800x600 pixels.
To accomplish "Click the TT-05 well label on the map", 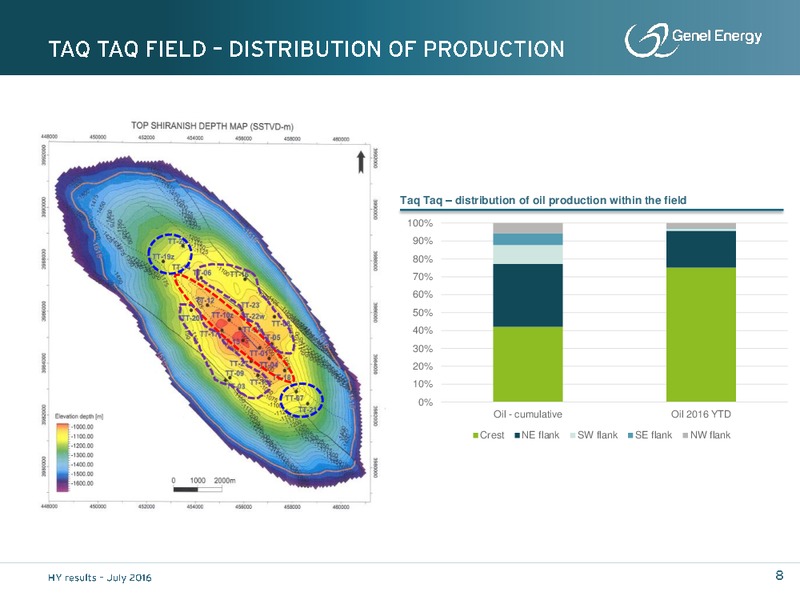I will 271,338.
